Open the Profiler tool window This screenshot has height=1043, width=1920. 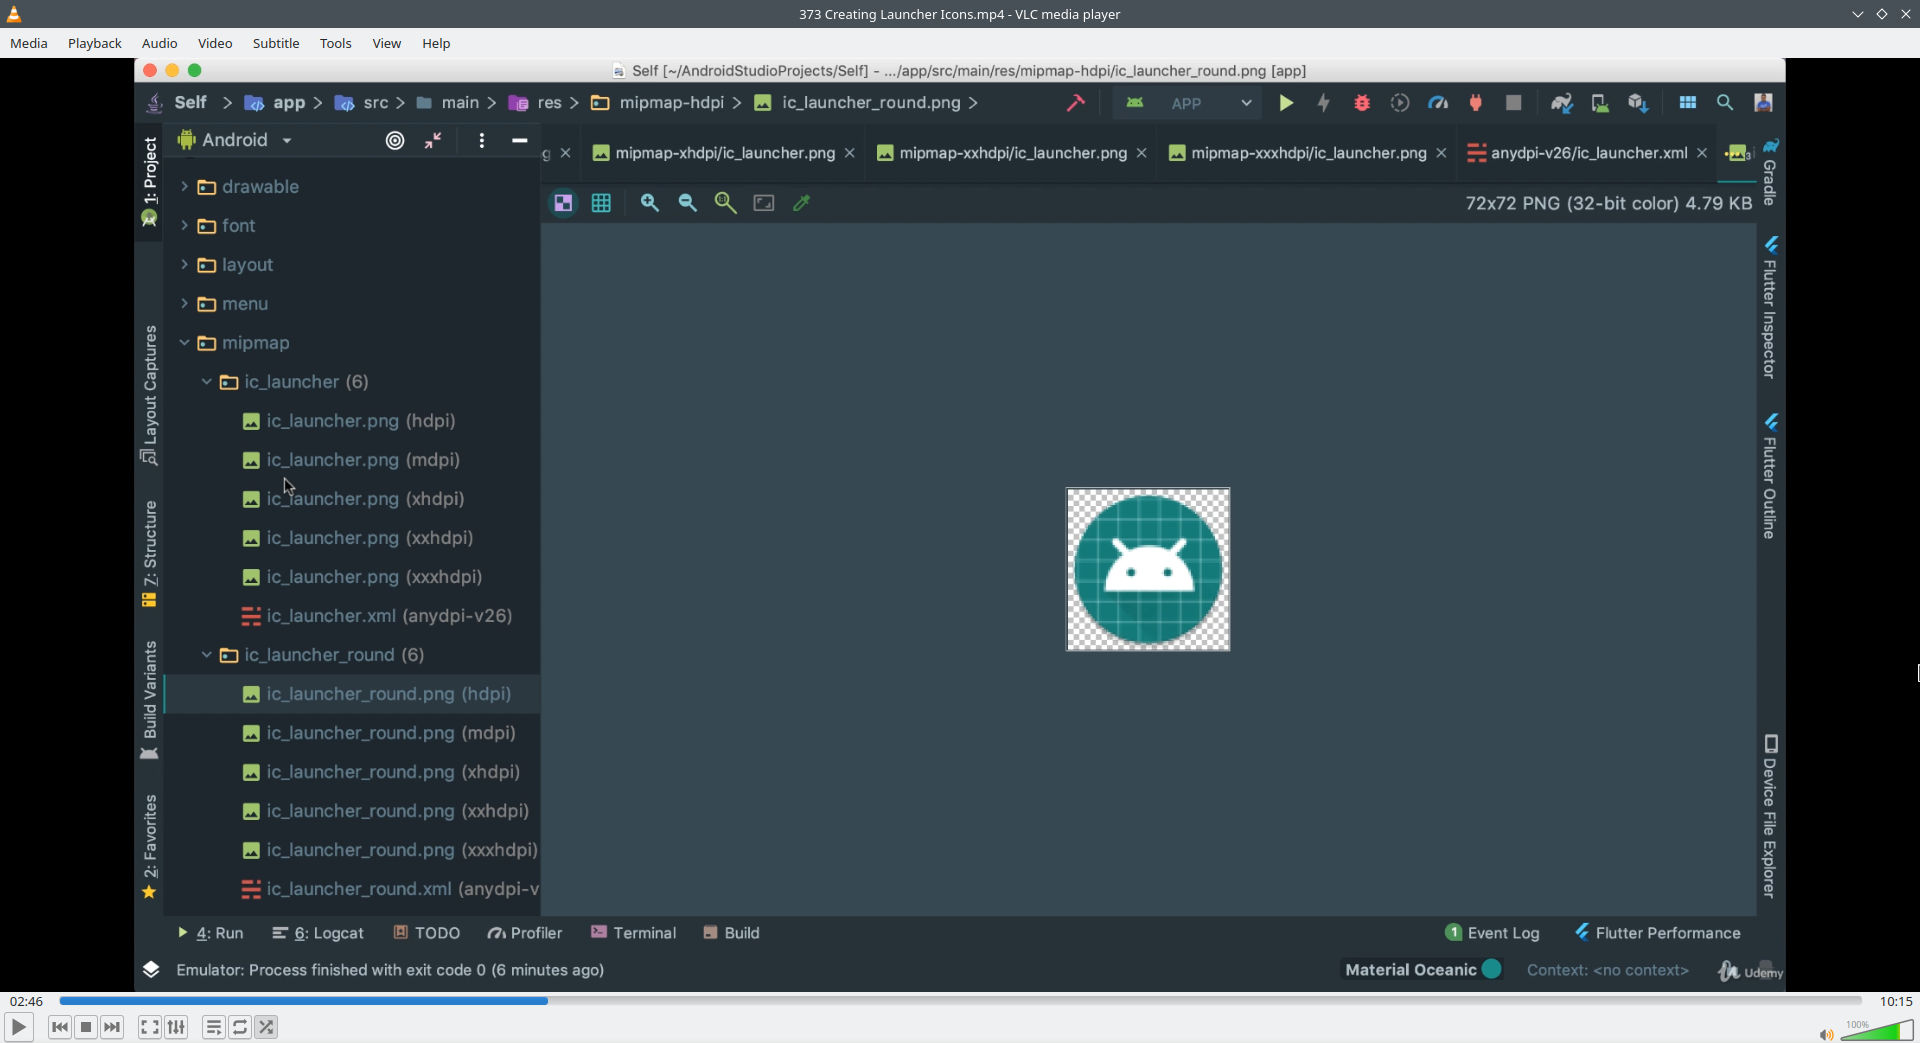coord(525,933)
